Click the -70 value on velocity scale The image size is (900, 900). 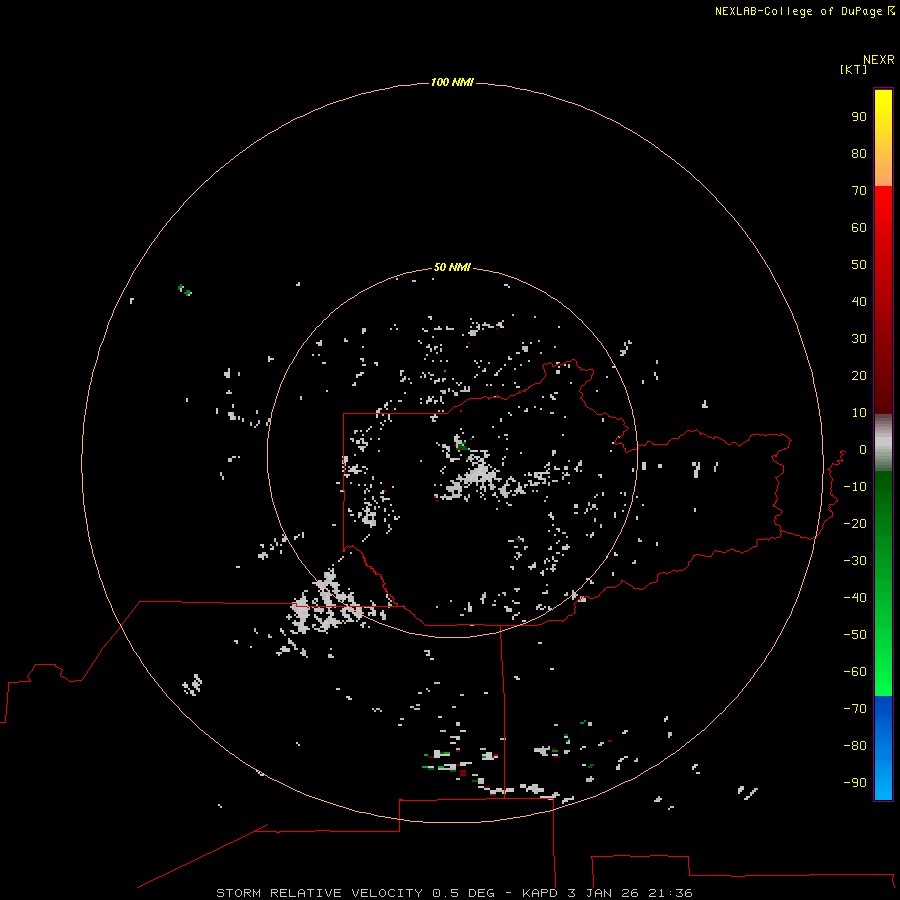click(855, 709)
